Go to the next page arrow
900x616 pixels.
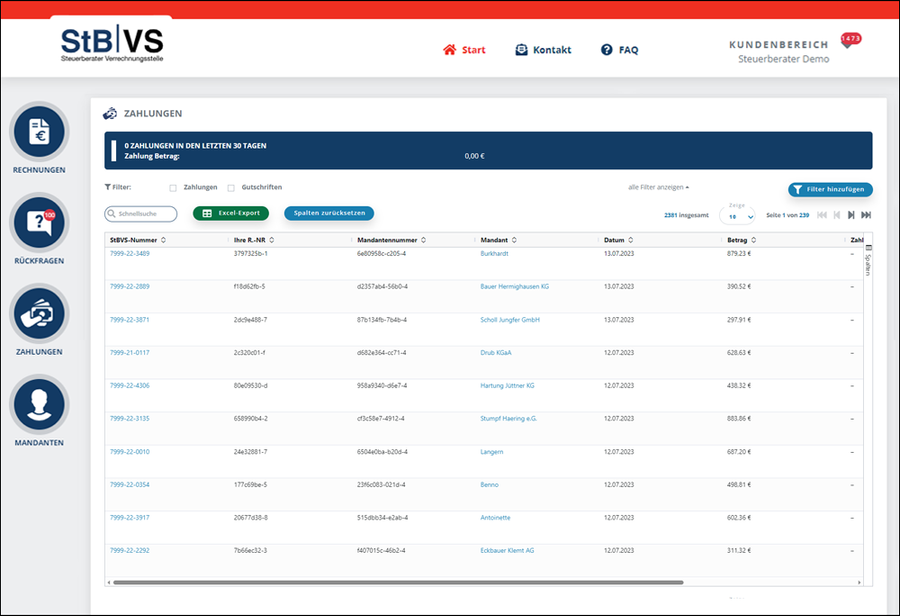click(851, 215)
